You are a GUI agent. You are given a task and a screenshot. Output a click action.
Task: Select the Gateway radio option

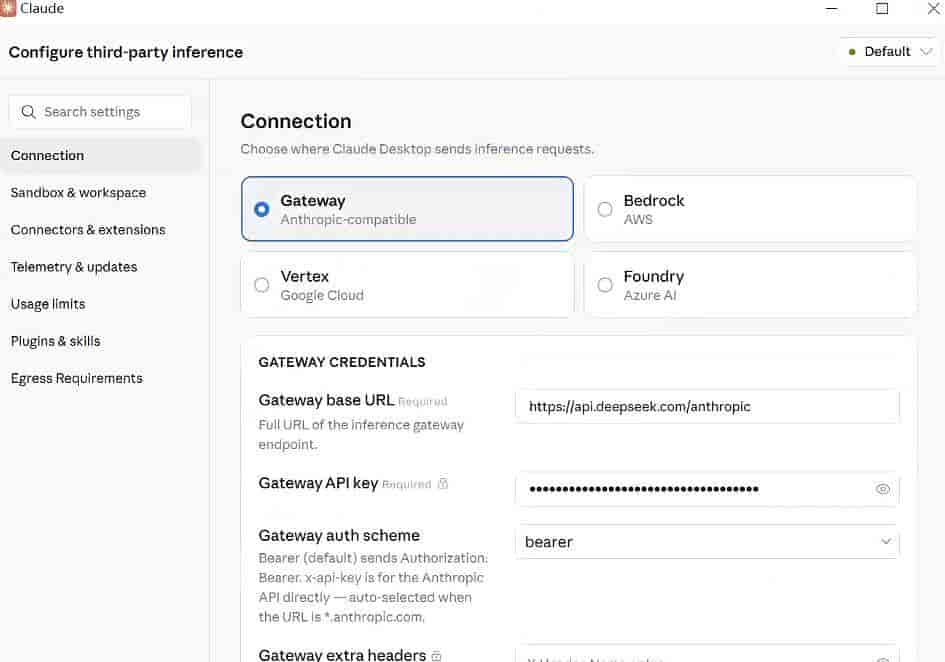coord(407,209)
